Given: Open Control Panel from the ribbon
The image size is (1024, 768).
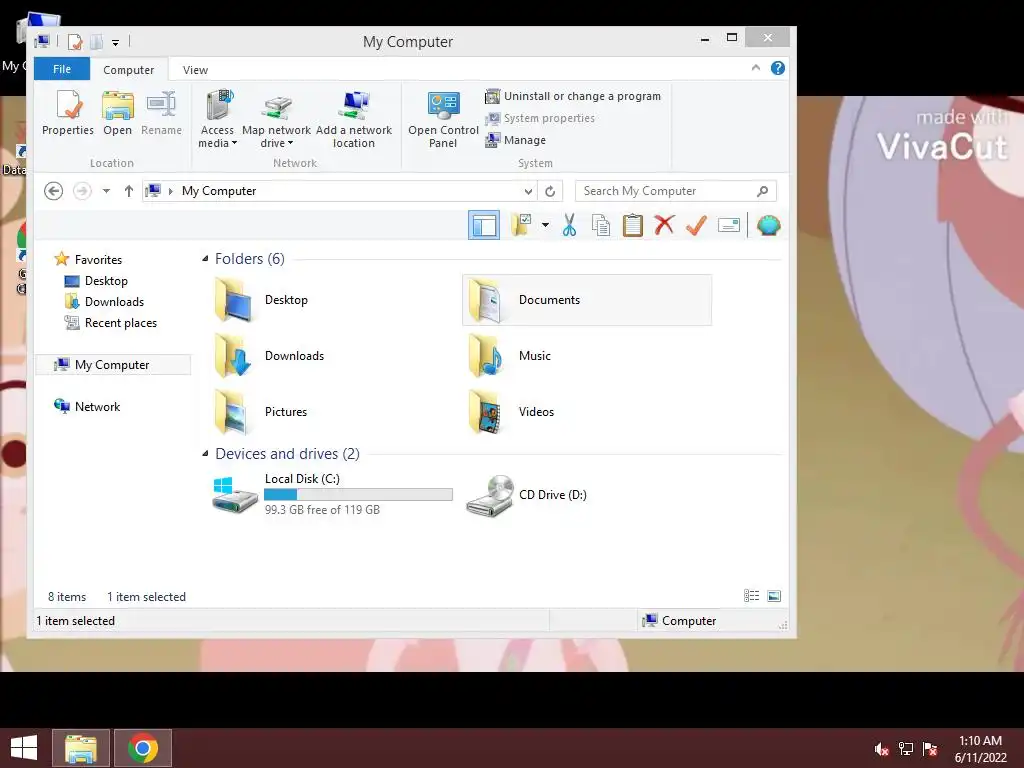Looking at the screenshot, I should click(443, 120).
